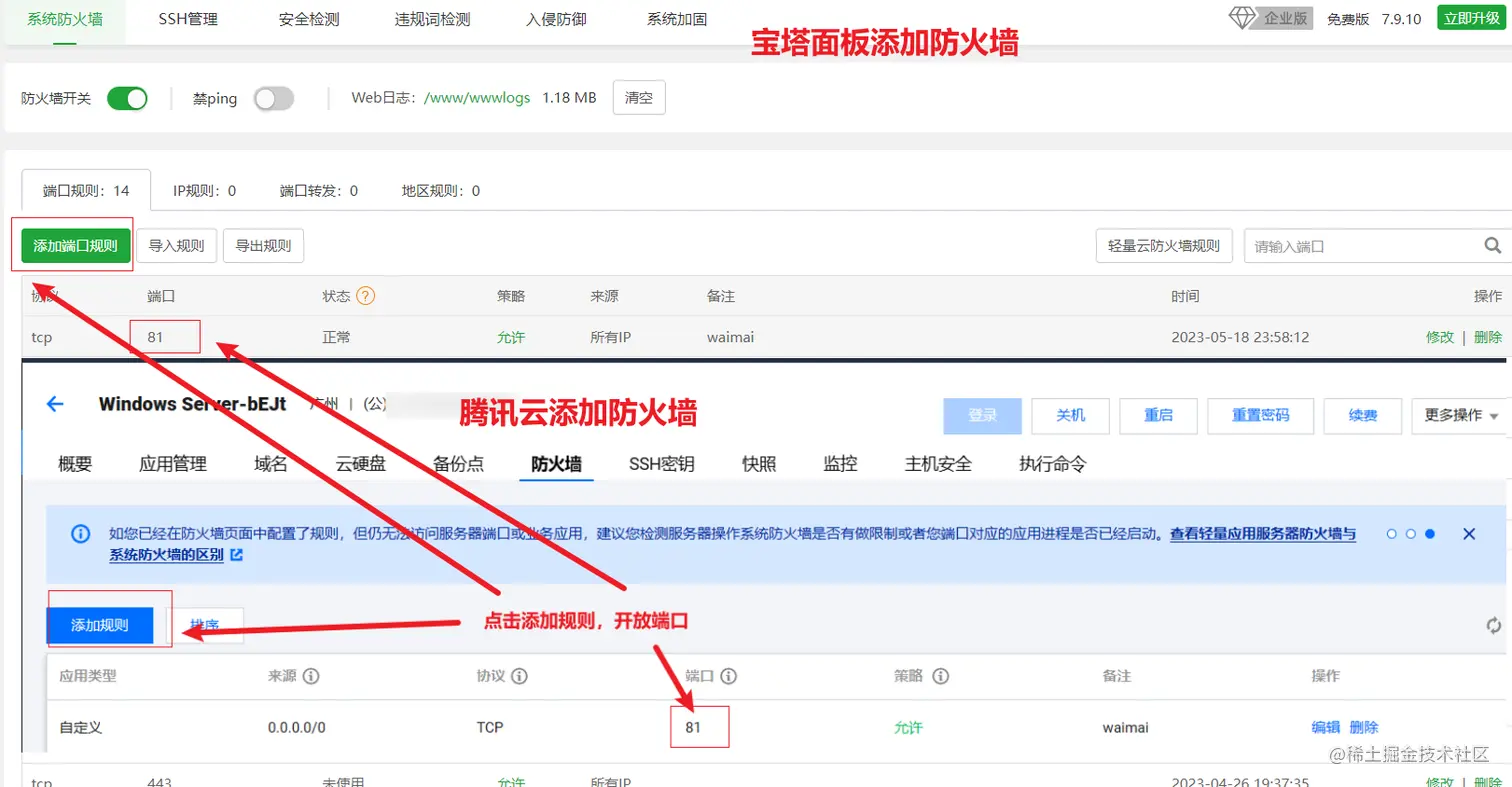
Task: Click the blue info icon in the banner
Action: click(x=81, y=534)
